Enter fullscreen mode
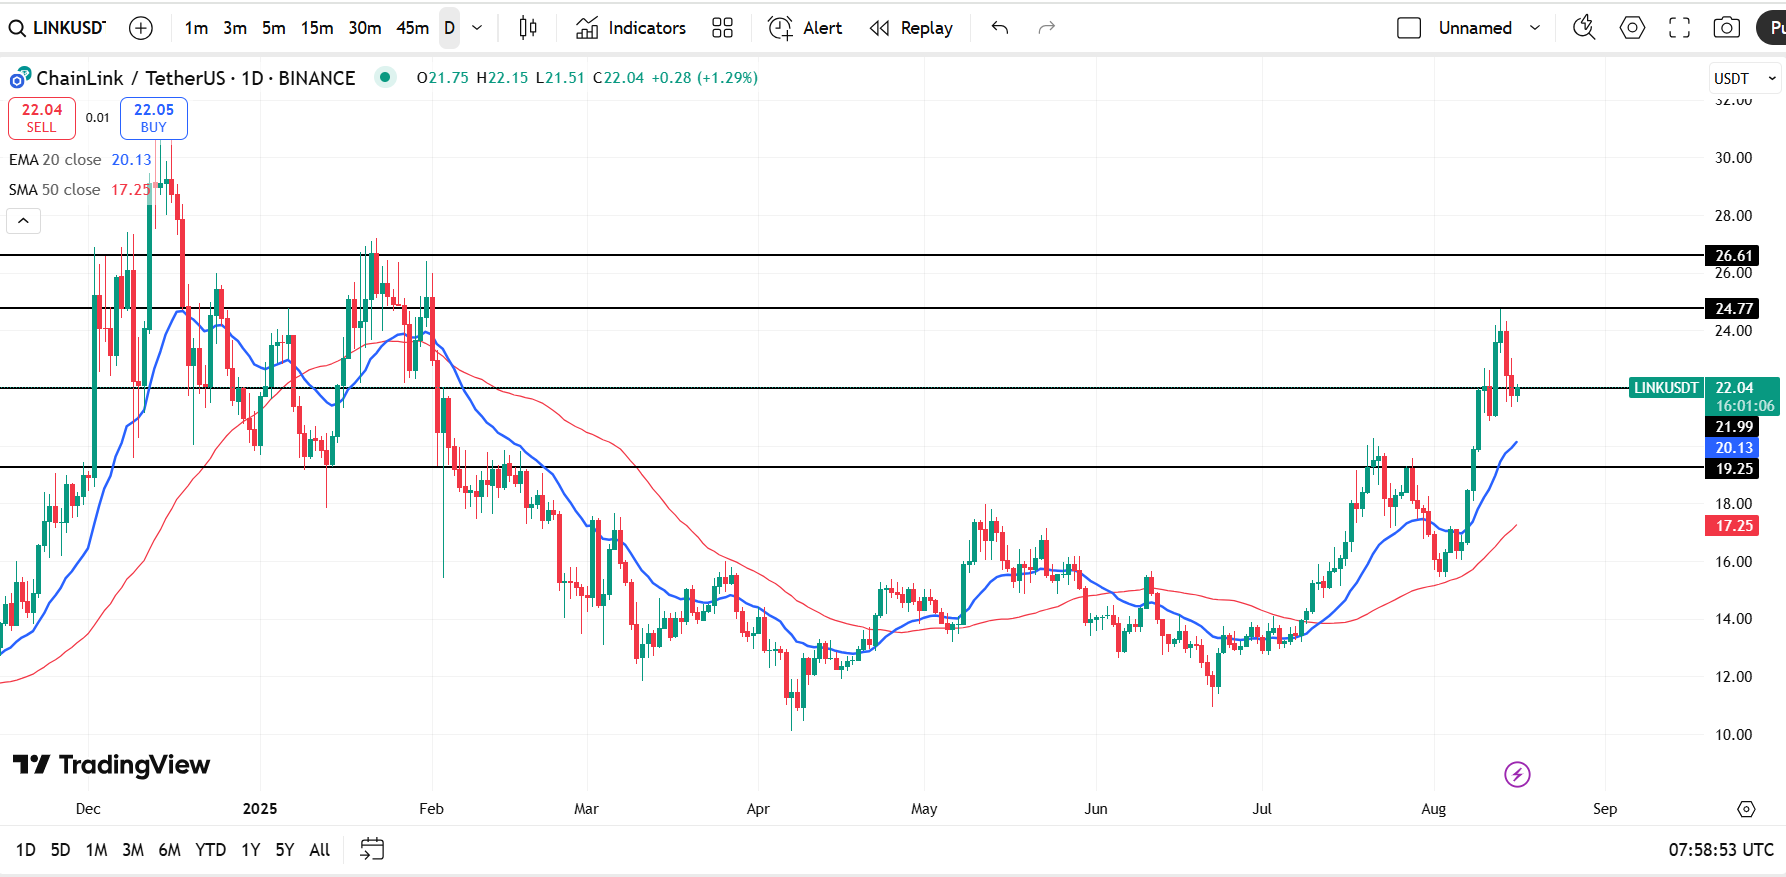1786x877 pixels. (1679, 28)
